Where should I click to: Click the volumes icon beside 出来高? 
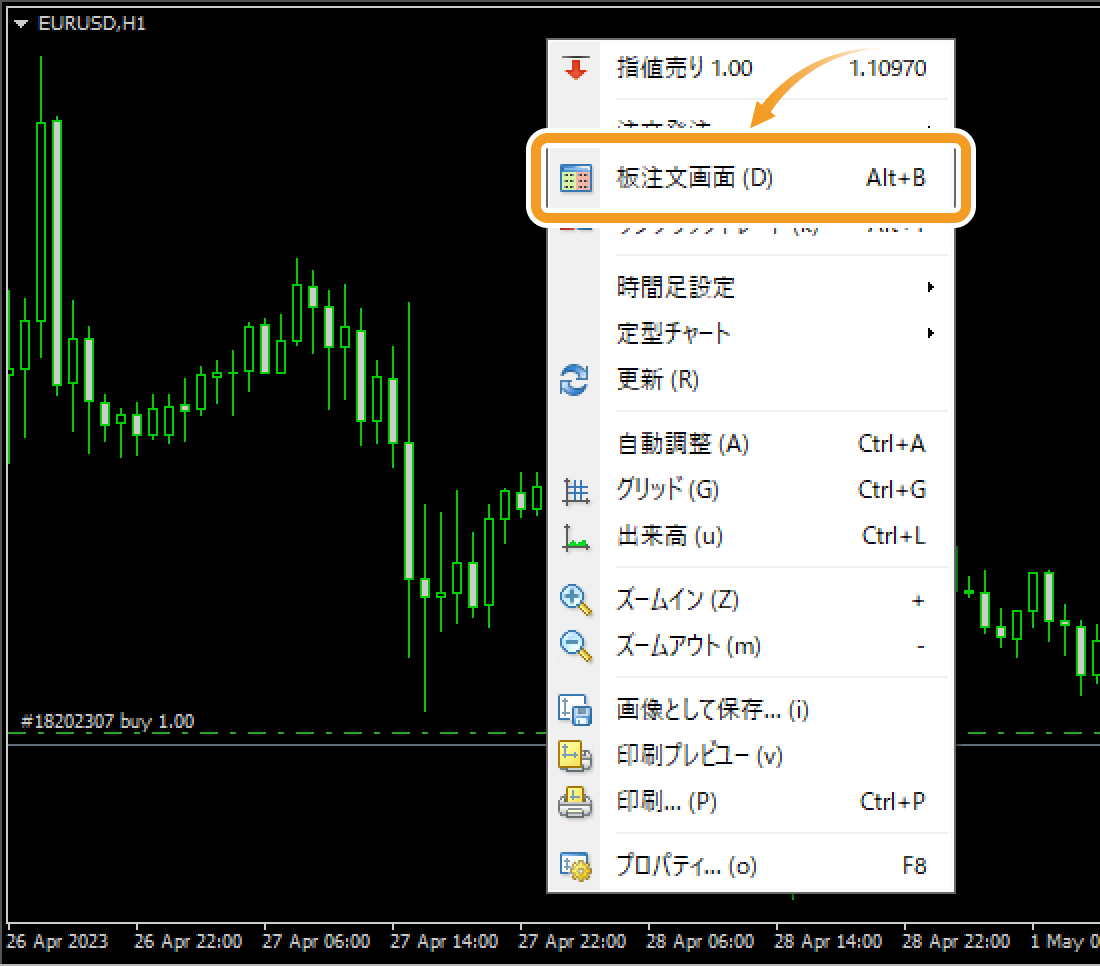pos(576,538)
